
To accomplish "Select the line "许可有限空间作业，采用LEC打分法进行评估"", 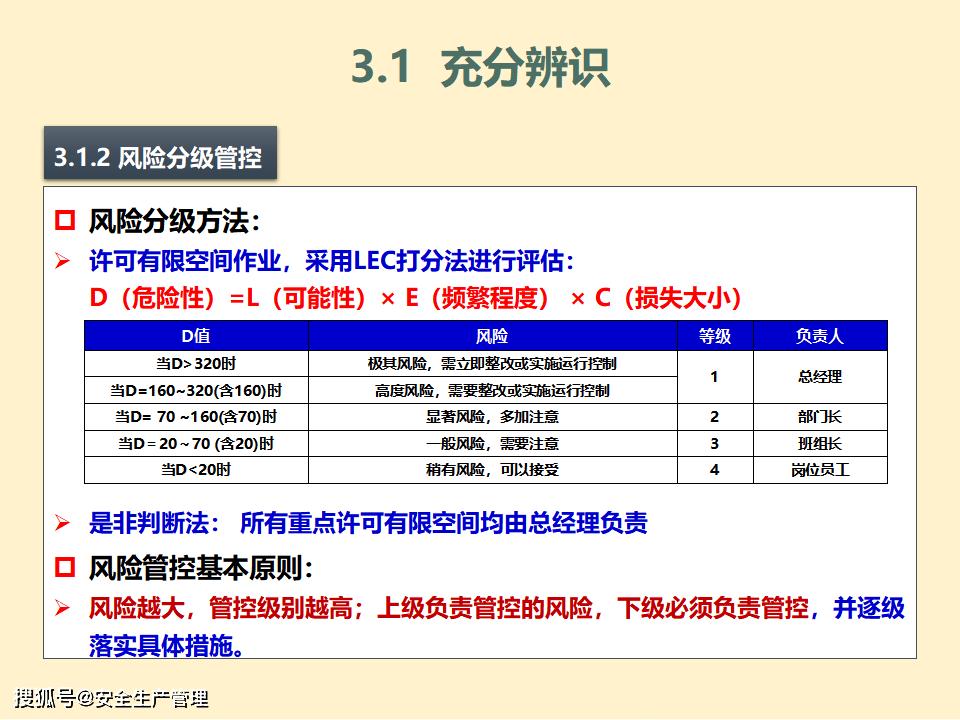I will point(331,261).
